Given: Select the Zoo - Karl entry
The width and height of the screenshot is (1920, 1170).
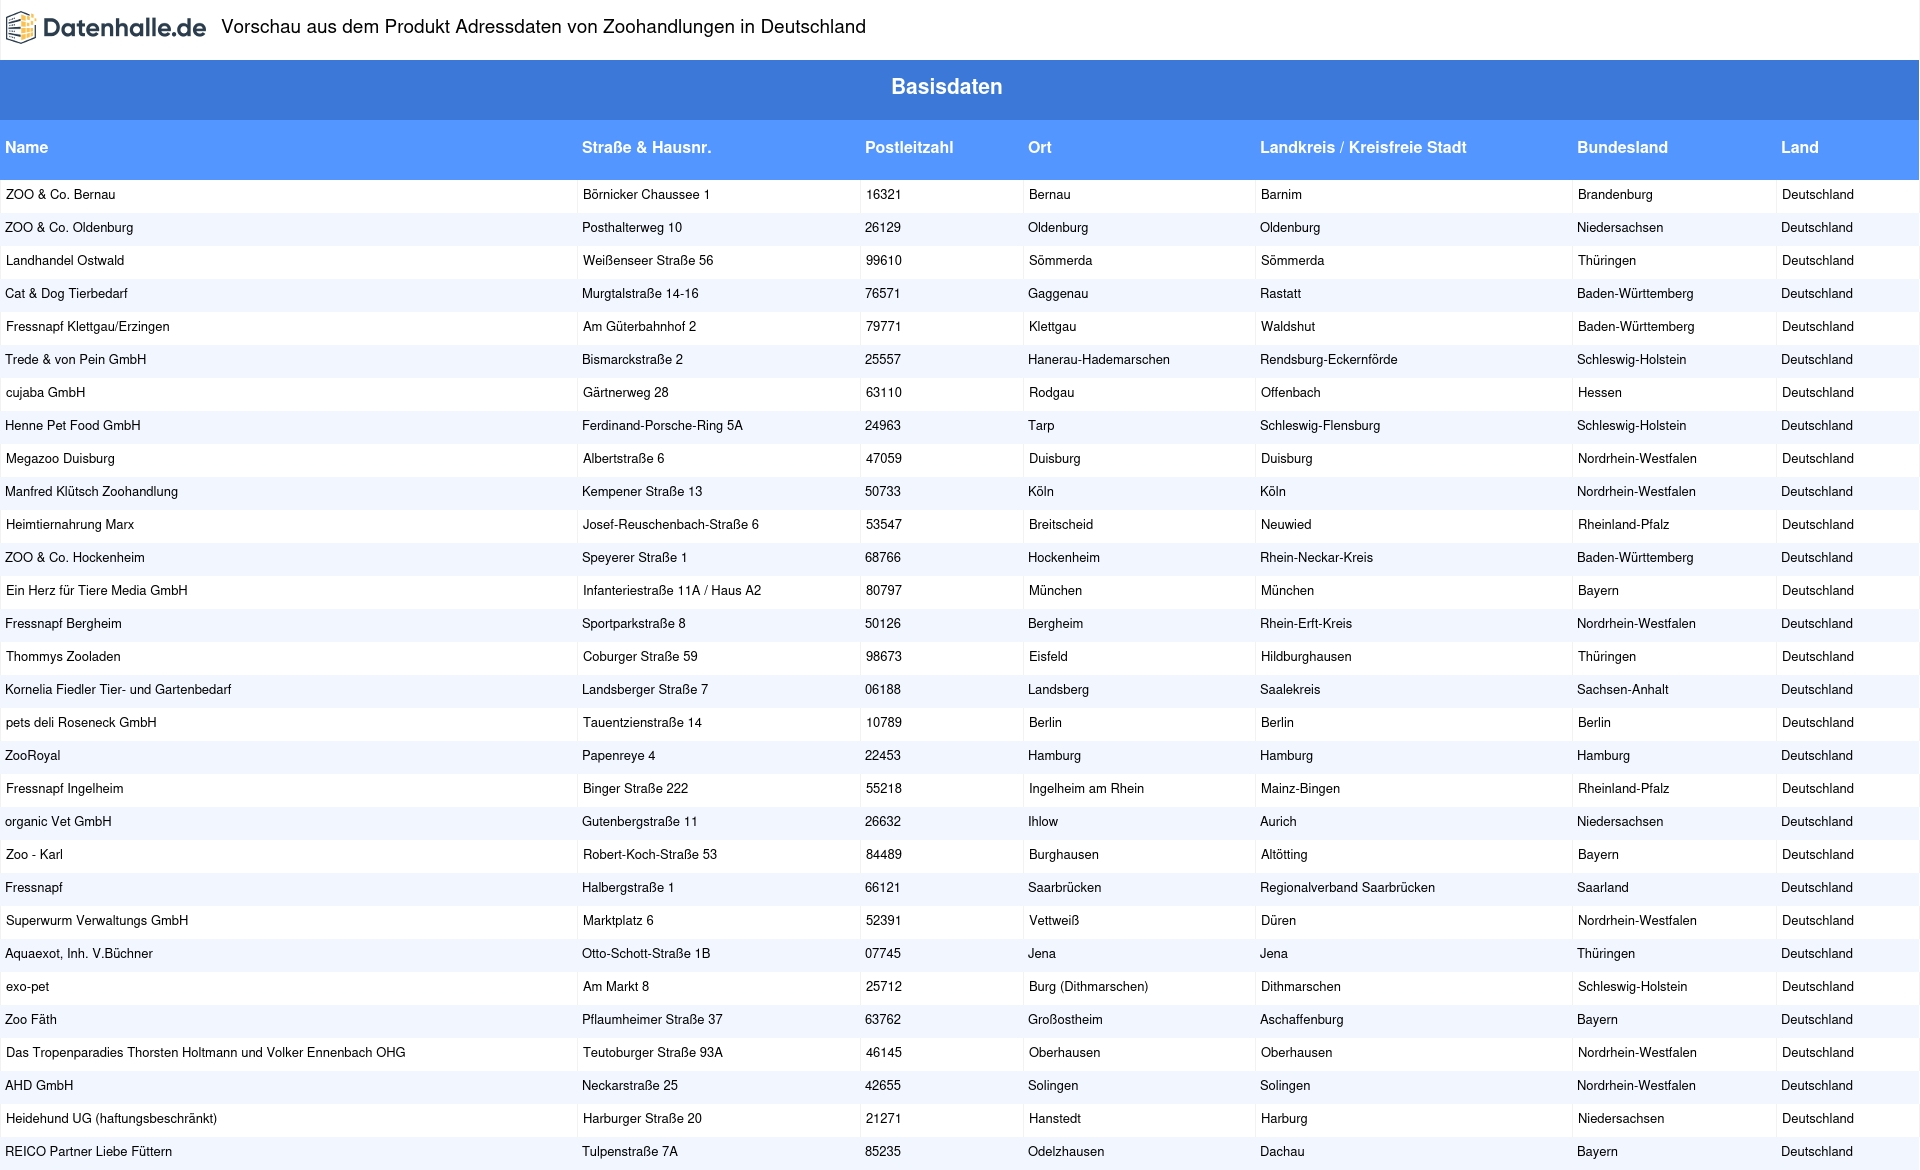Looking at the screenshot, I should (x=34, y=855).
